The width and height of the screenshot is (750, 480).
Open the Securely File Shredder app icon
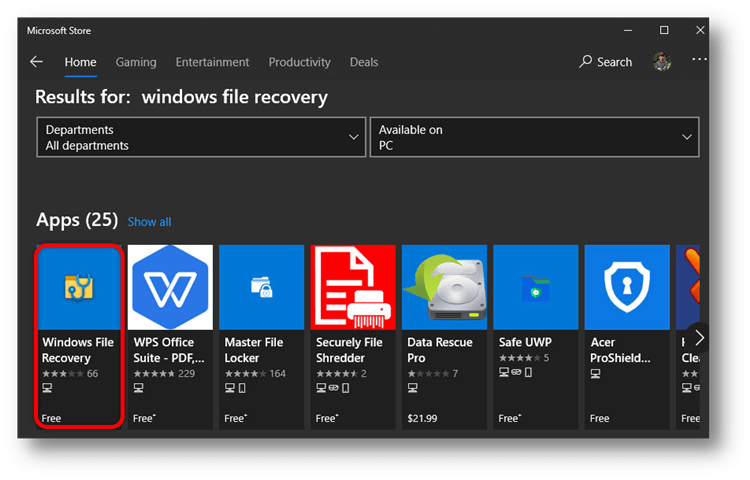(x=353, y=287)
